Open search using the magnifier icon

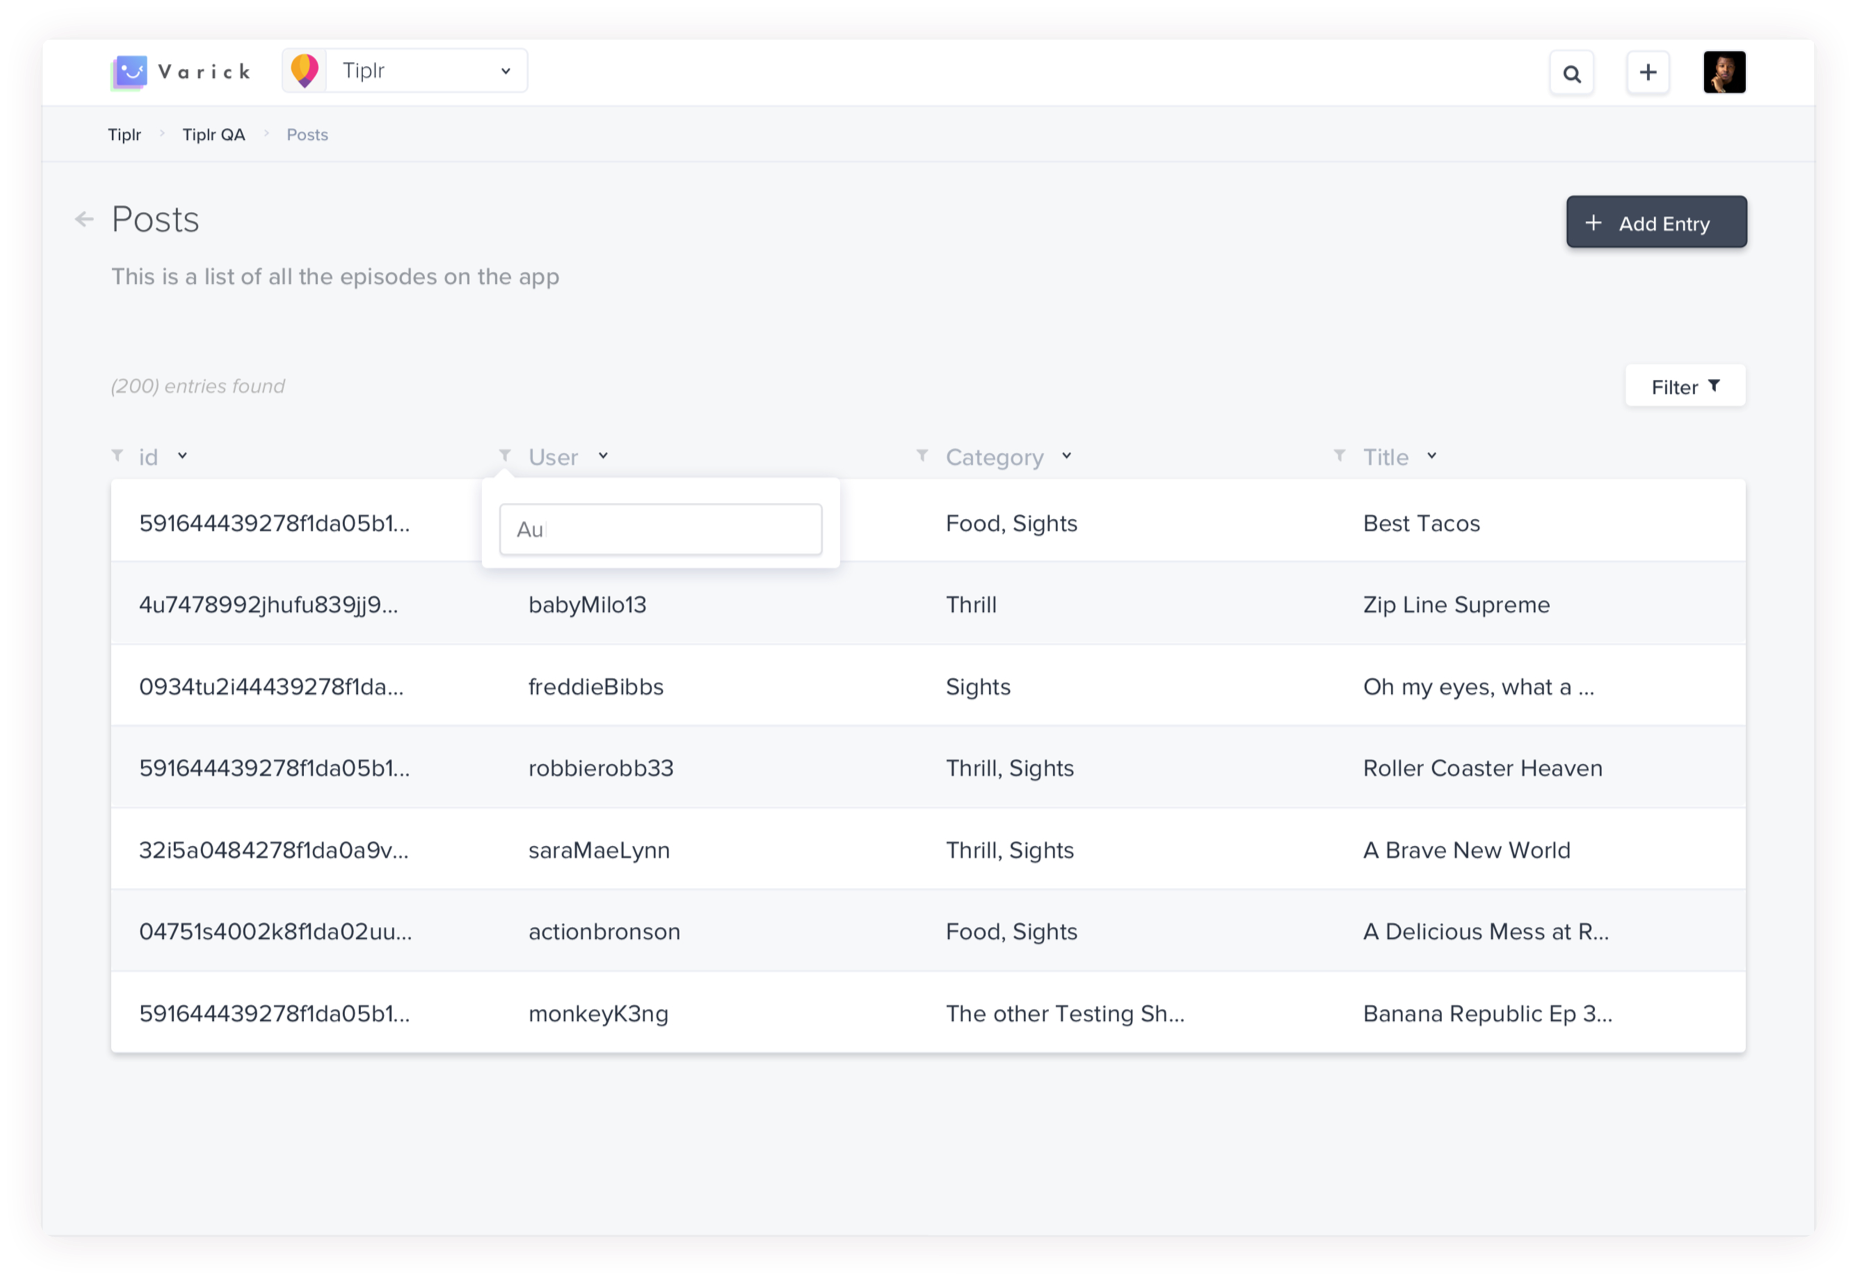pyautogui.click(x=1572, y=73)
